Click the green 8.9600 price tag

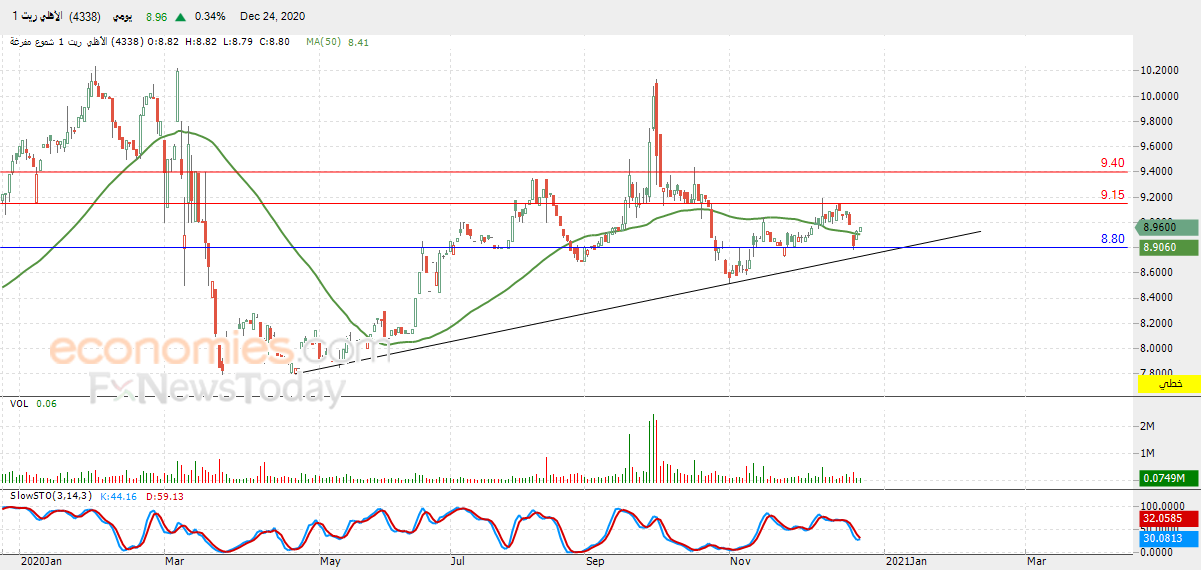pos(1165,227)
